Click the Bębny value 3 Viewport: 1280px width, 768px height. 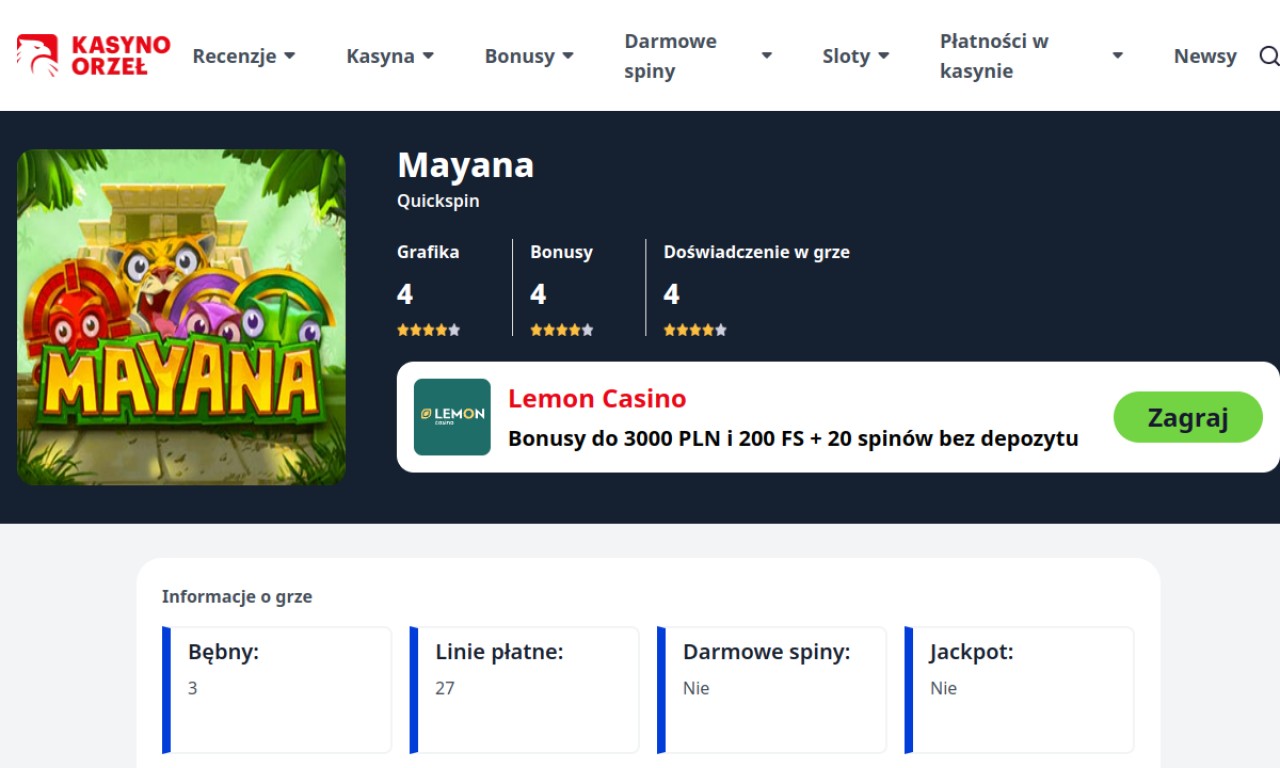[193, 688]
